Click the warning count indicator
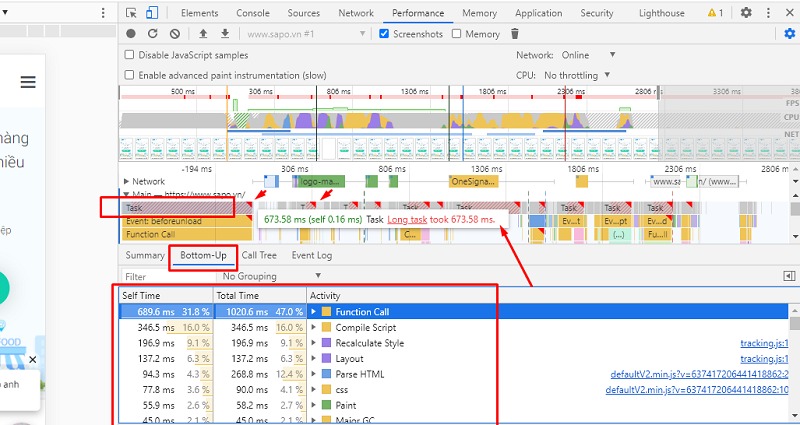The image size is (800, 425). pyautogui.click(x=715, y=13)
